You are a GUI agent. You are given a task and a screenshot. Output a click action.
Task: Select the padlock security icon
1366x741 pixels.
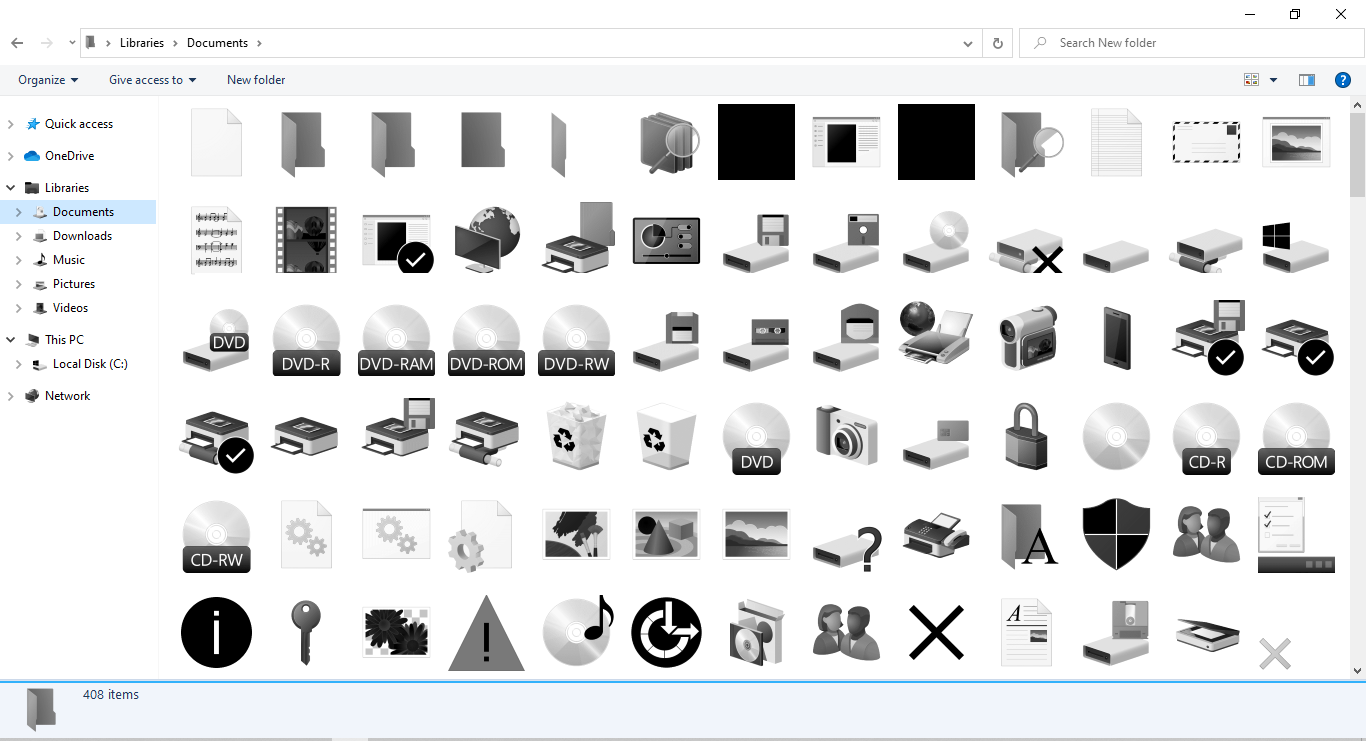coord(1026,437)
